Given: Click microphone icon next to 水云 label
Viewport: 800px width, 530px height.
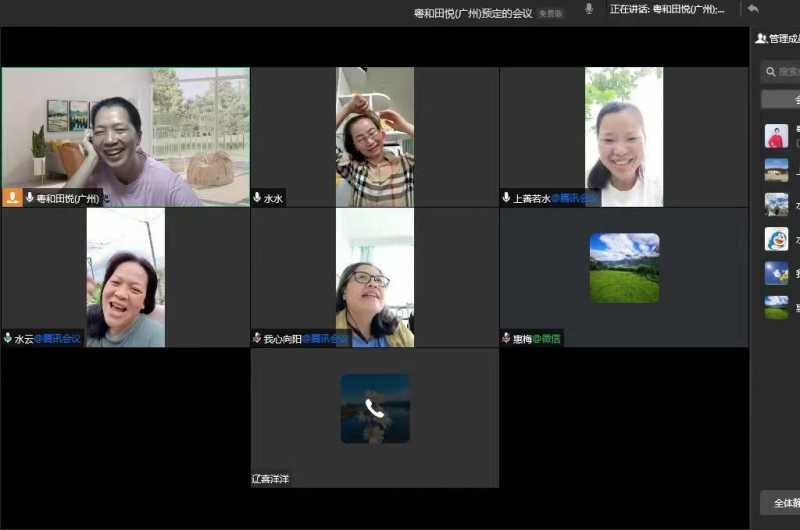Looking at the screenshot, I should pos(8,339).
